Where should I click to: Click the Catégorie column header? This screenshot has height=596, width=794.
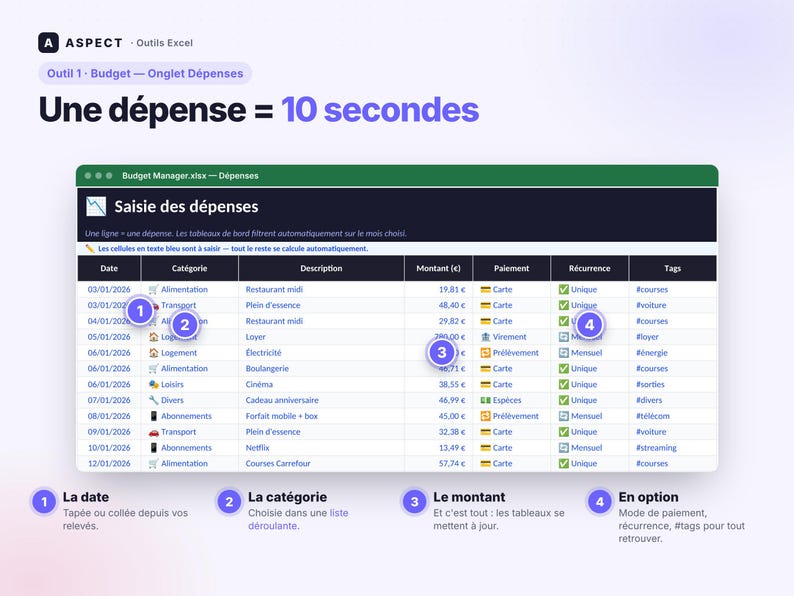point(189,268)
